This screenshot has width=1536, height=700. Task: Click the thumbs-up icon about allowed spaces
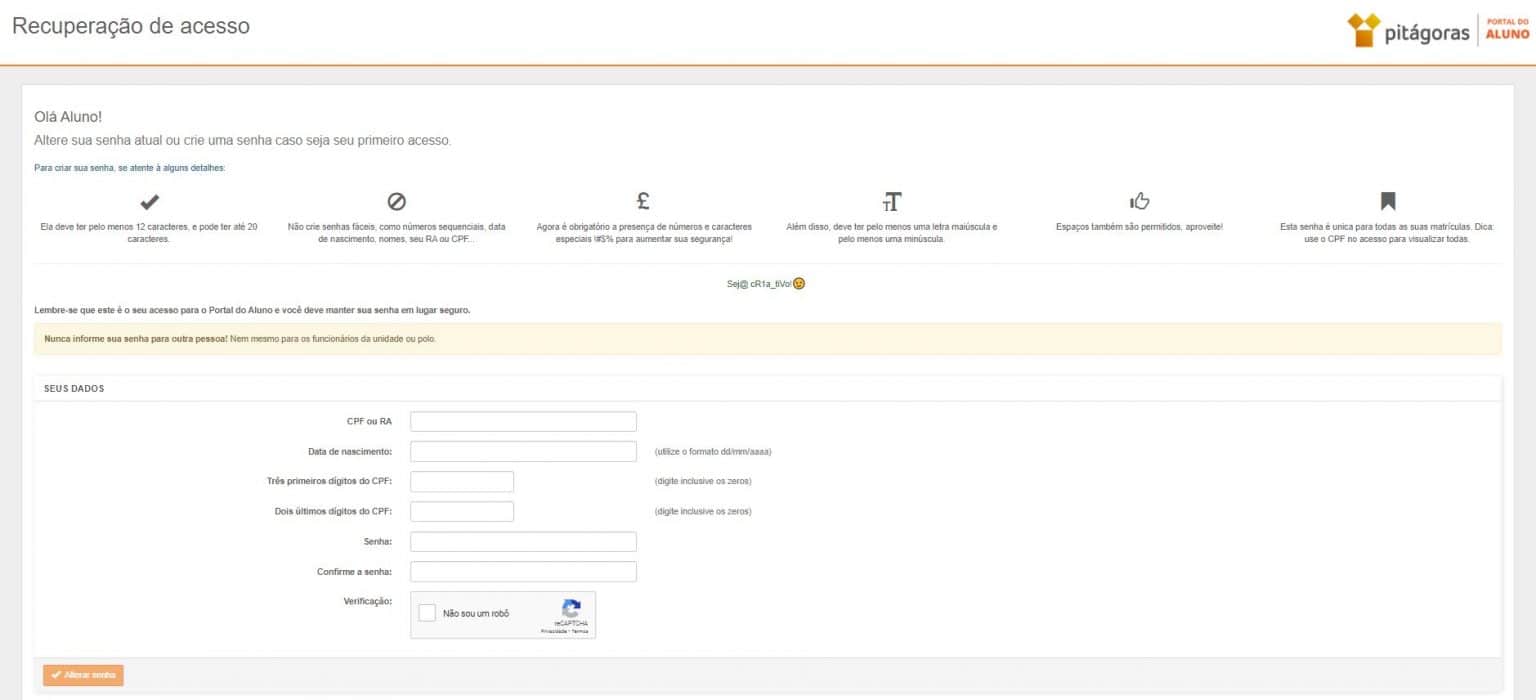tap(1139, 202)
